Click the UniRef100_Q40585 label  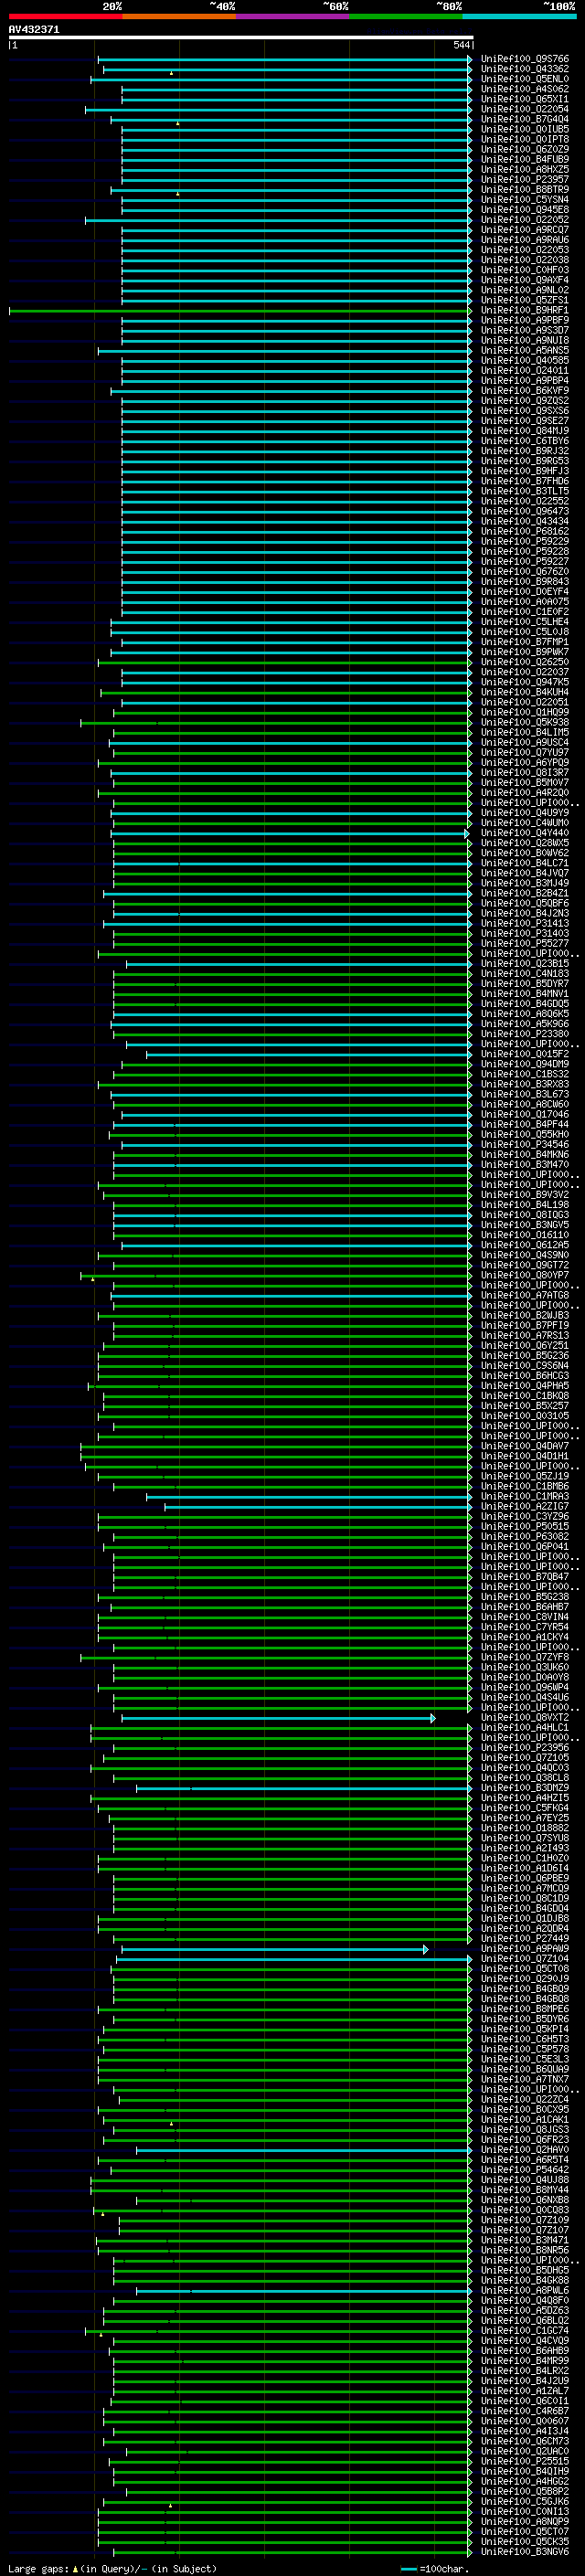525,361
